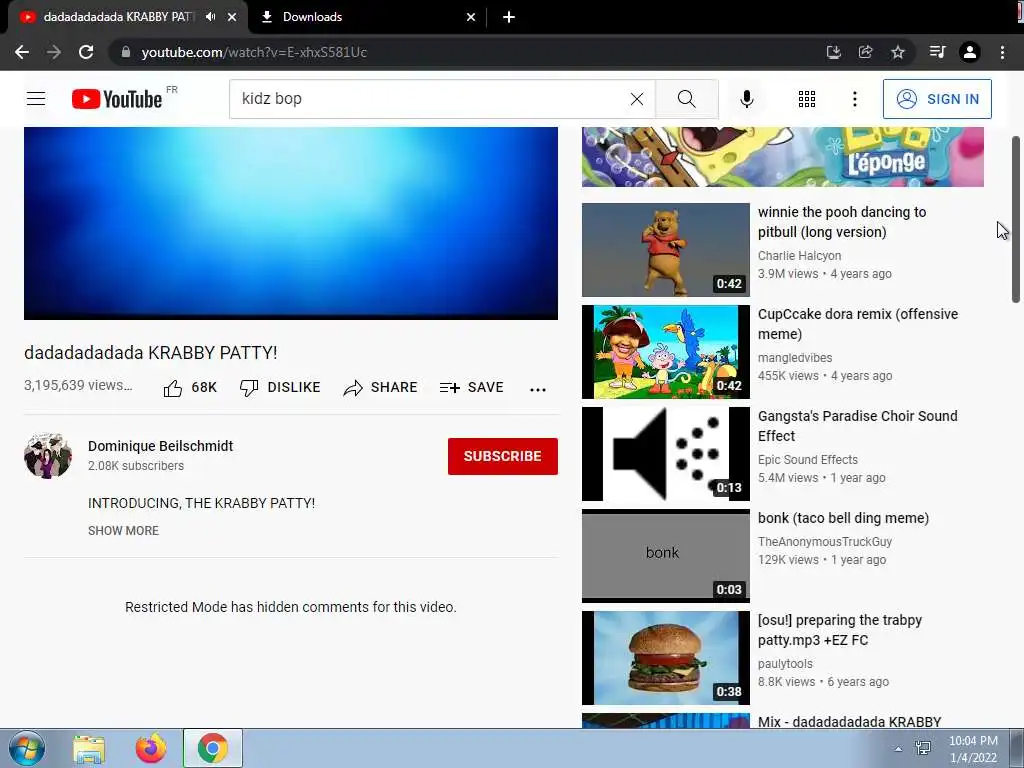Open Chrome profile avatar
This screenshot has width=1024, height=768.
[970, 52]
